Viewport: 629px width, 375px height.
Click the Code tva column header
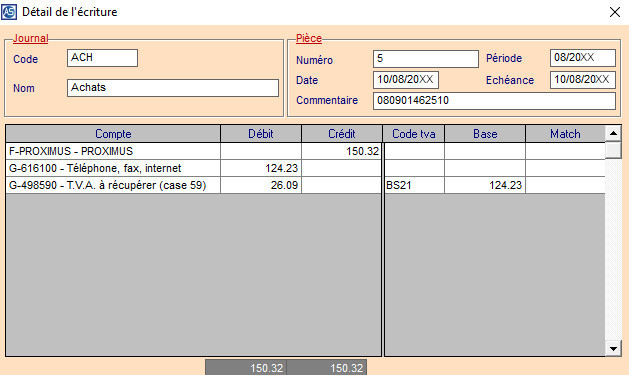tap(414, 134)
